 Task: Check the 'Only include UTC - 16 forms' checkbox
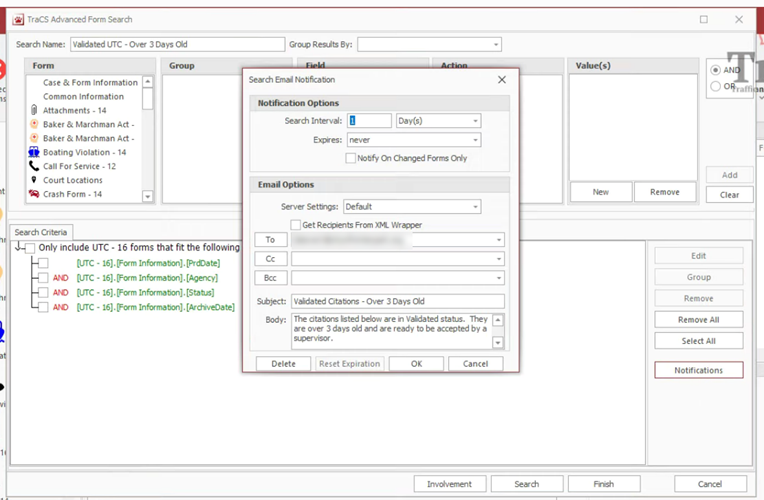tap(30, 248)
